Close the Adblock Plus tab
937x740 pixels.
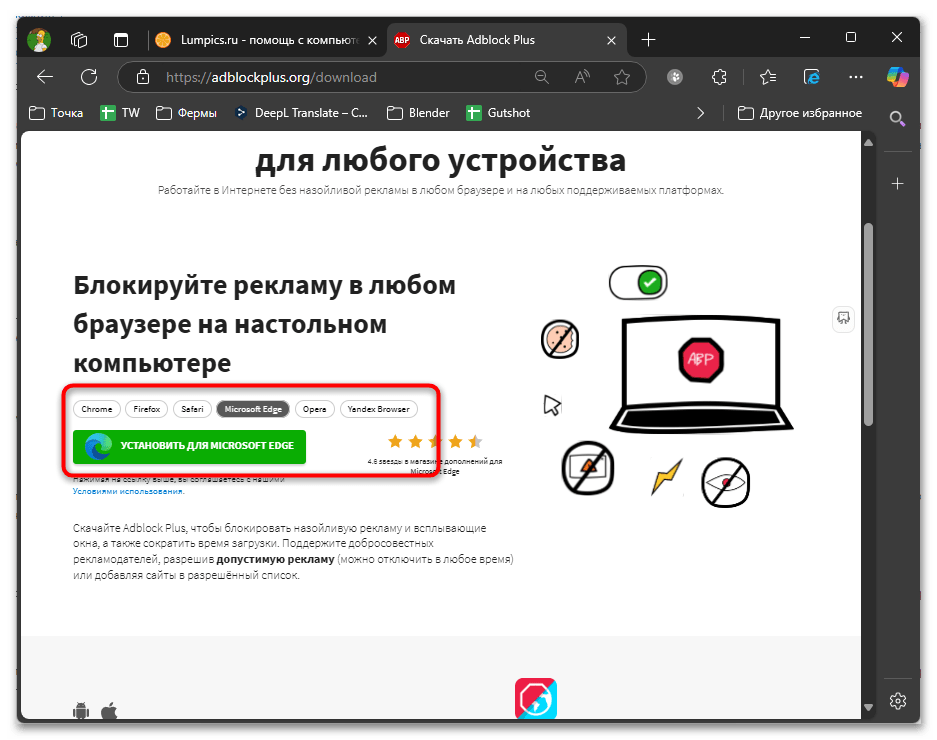tap(611, 40)
